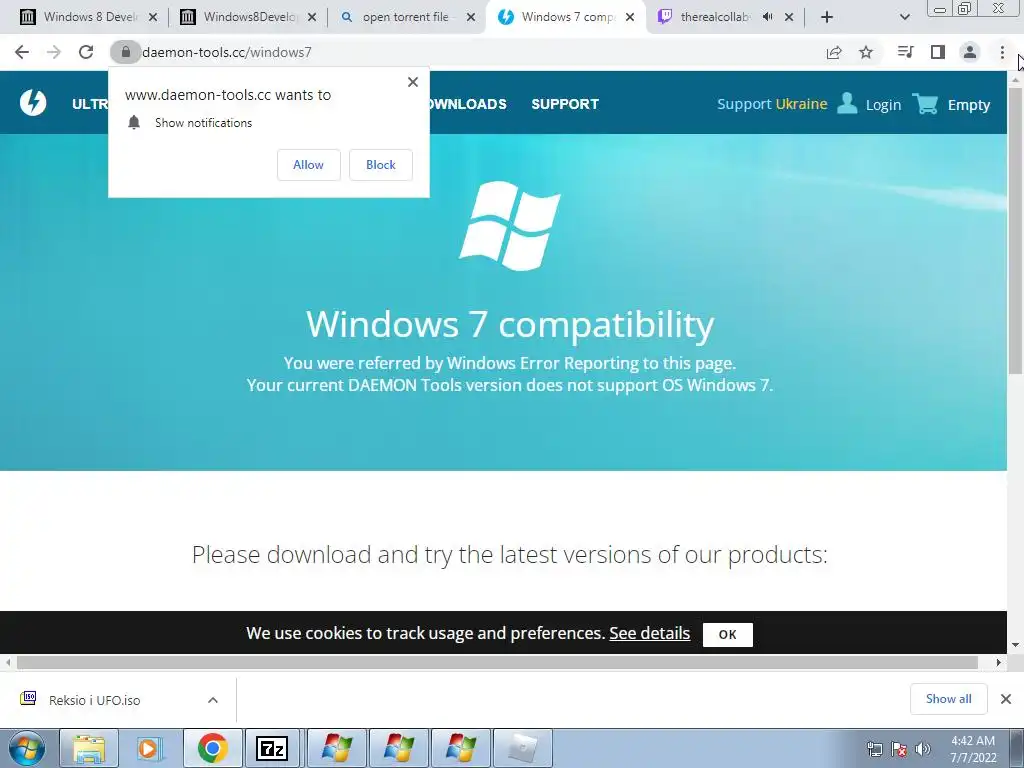Open the Login link

(883, 104)
